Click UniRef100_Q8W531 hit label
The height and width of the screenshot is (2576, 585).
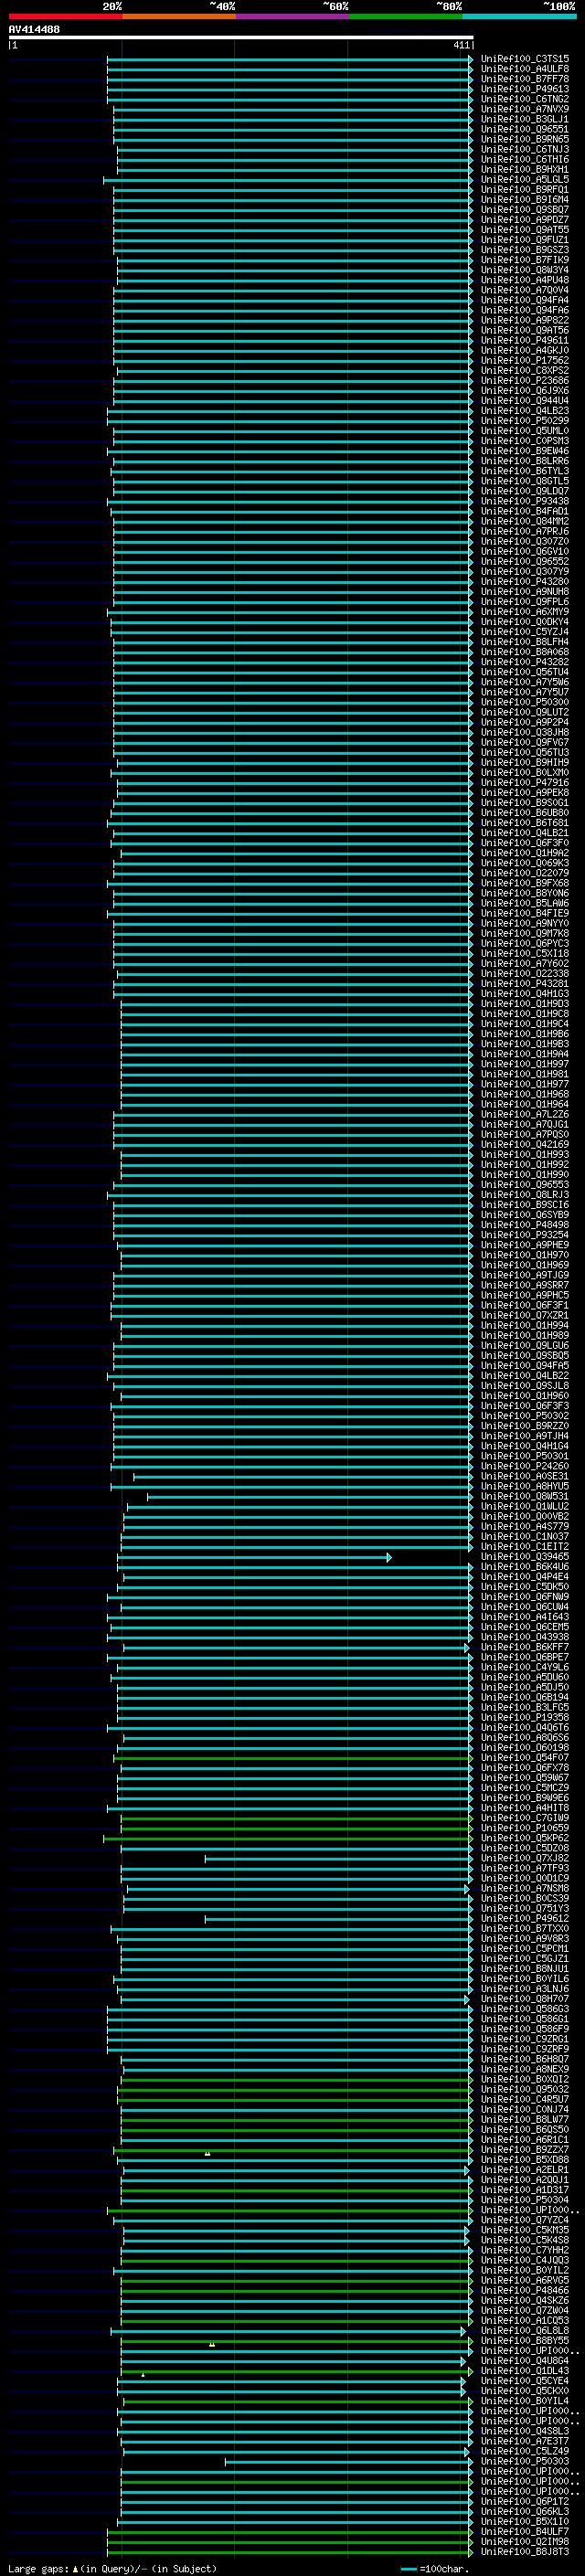(x=525, y=1496)
